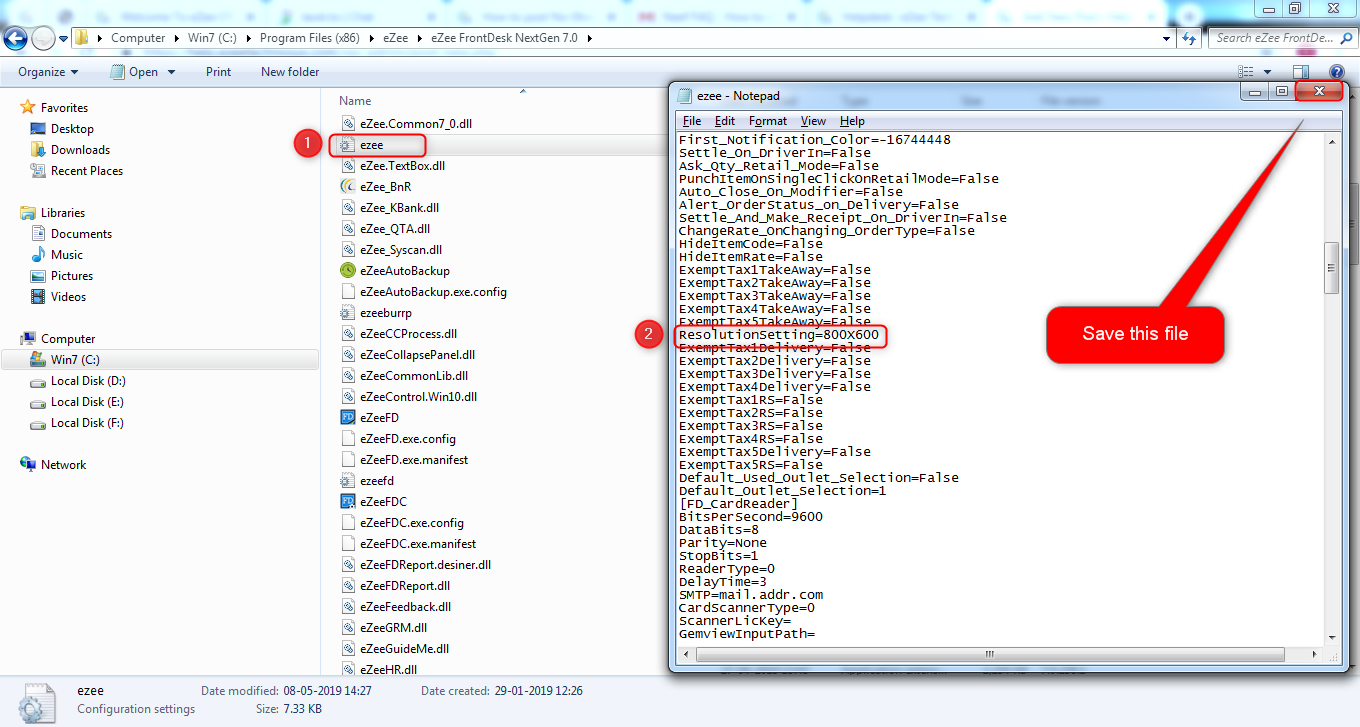Click the Open toolbar button
1360x727 pixels.
(x=135, y=72)
